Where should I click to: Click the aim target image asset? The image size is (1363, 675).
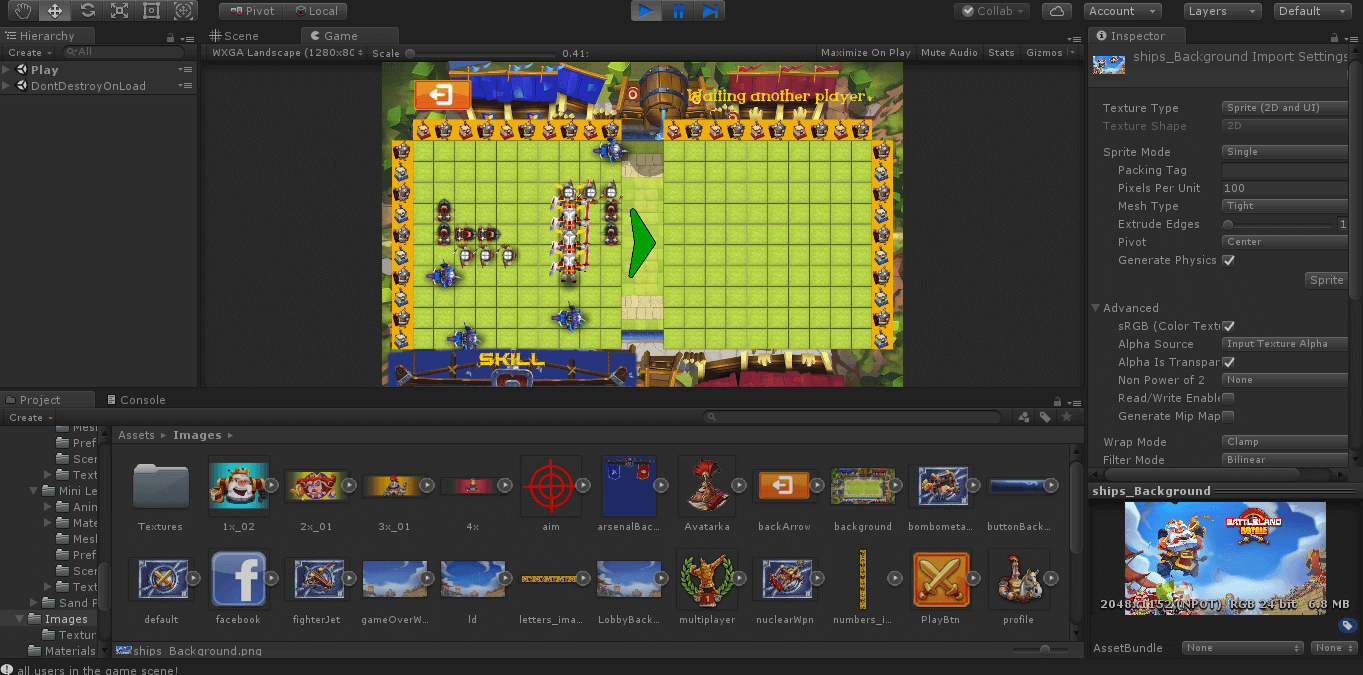coord(550,486)
